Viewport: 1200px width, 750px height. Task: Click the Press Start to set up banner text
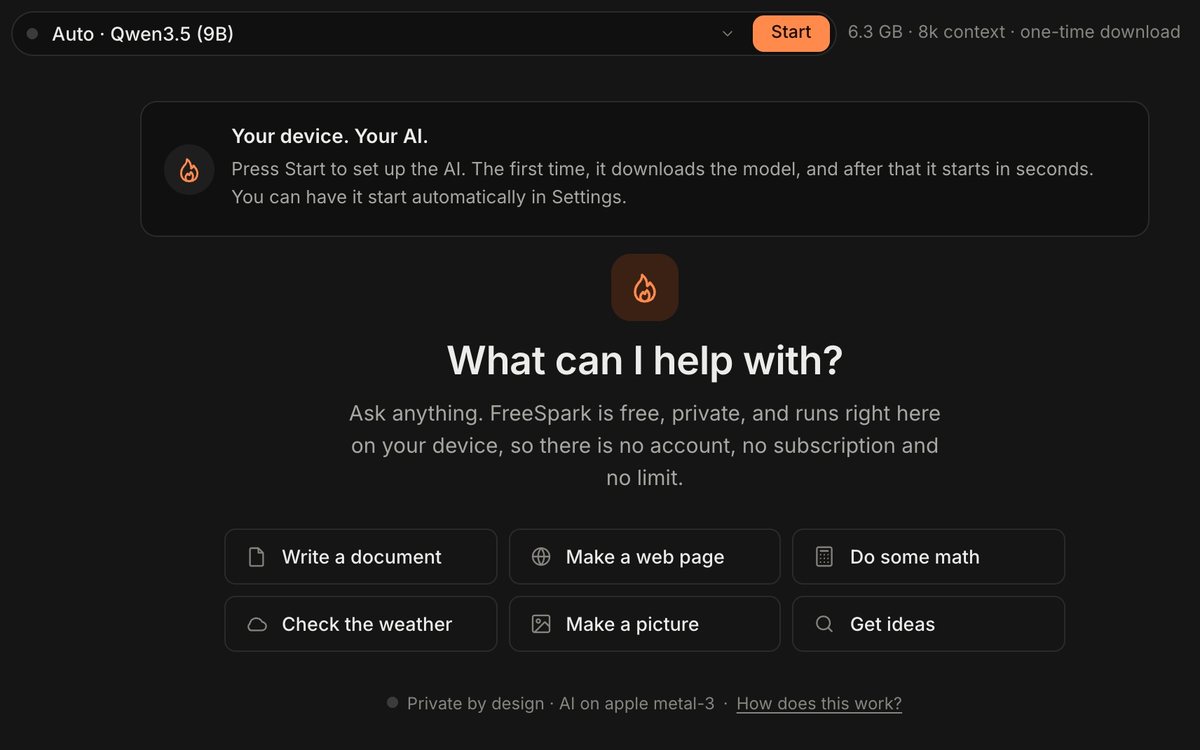(662, 183)
